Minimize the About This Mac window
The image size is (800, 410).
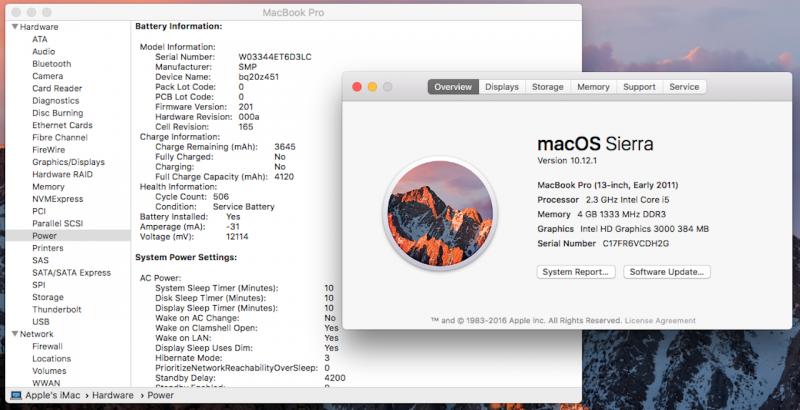(x=372, y=87)
